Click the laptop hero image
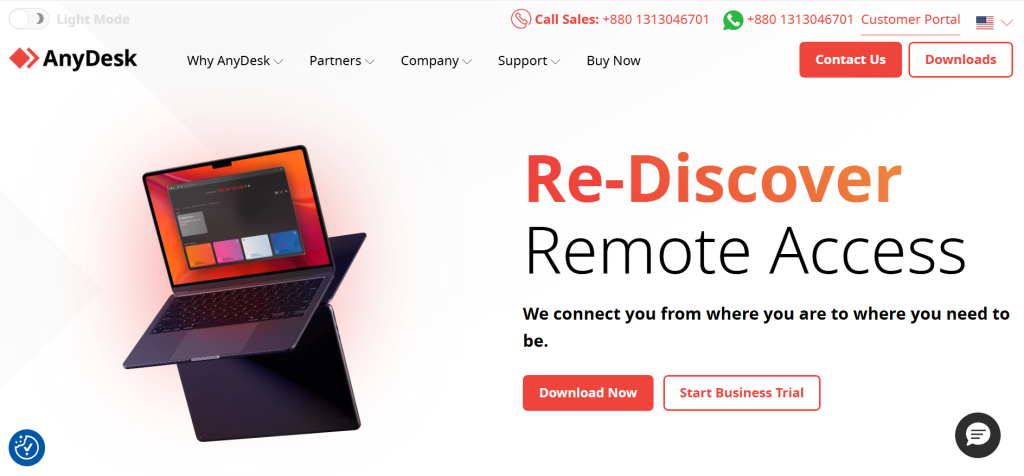Image resolution: width=1024 pixels, height=476 pixels. click(x=245, y=294)
